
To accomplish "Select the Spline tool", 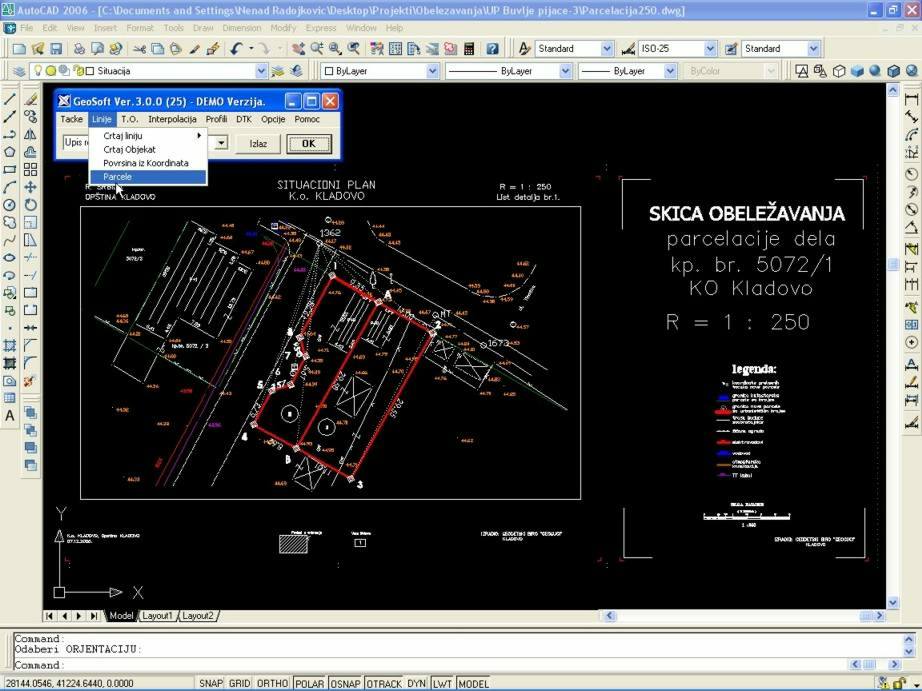I will pyautogui.click(x=9, y=240).
